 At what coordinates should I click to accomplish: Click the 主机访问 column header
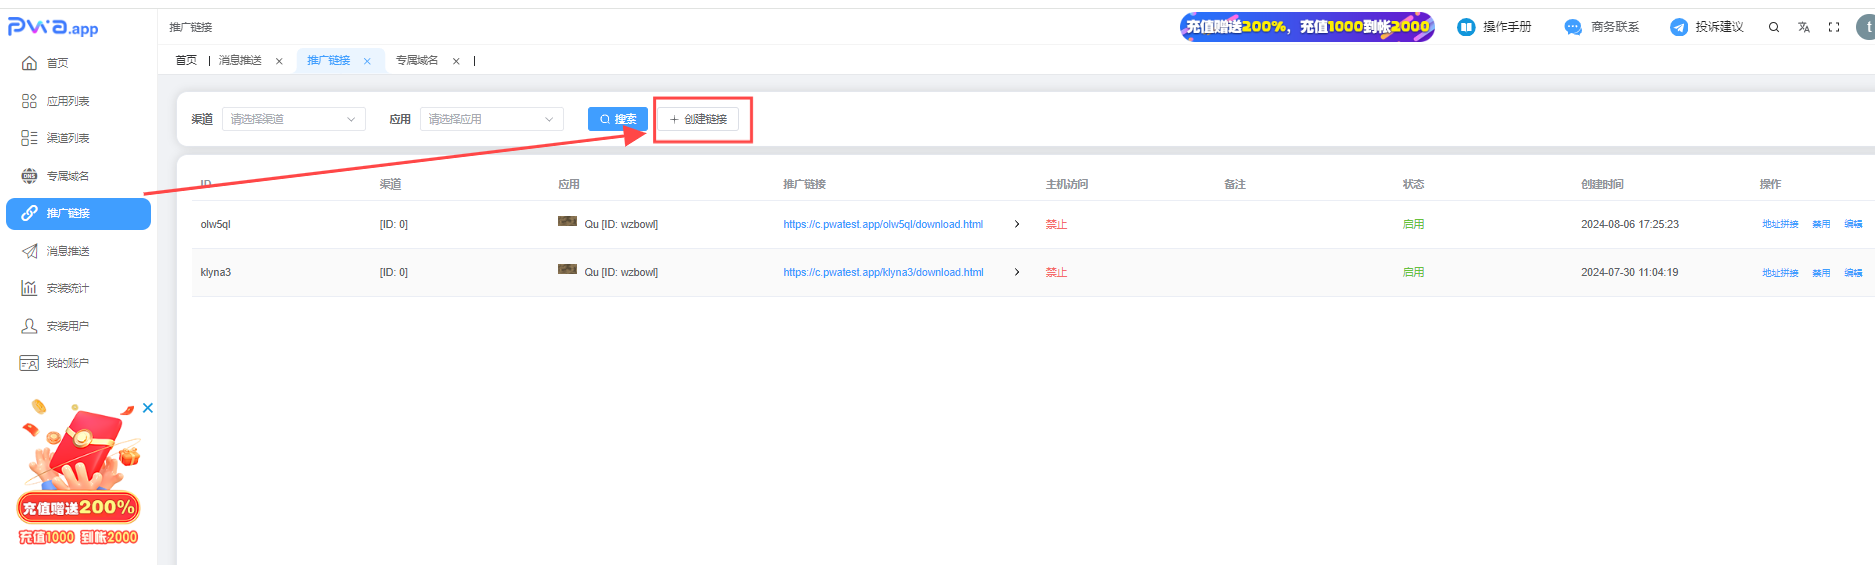[1067, 184]
